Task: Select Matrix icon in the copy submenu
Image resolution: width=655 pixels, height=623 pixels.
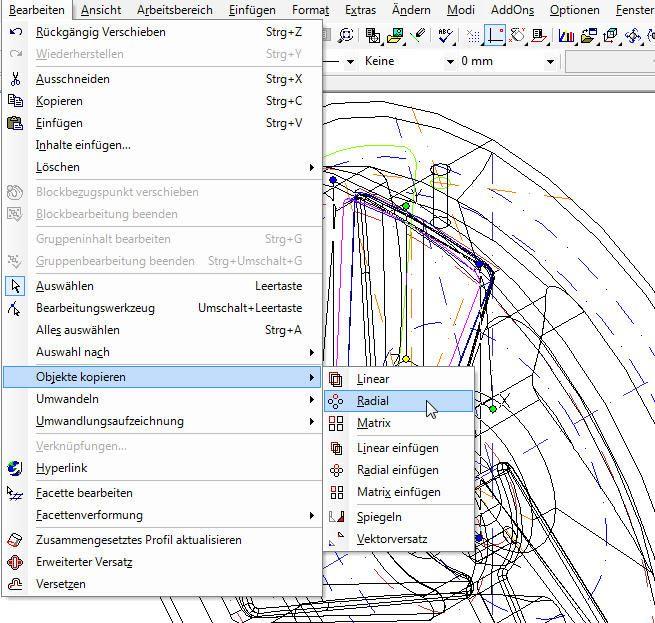Action: (336, 423)
